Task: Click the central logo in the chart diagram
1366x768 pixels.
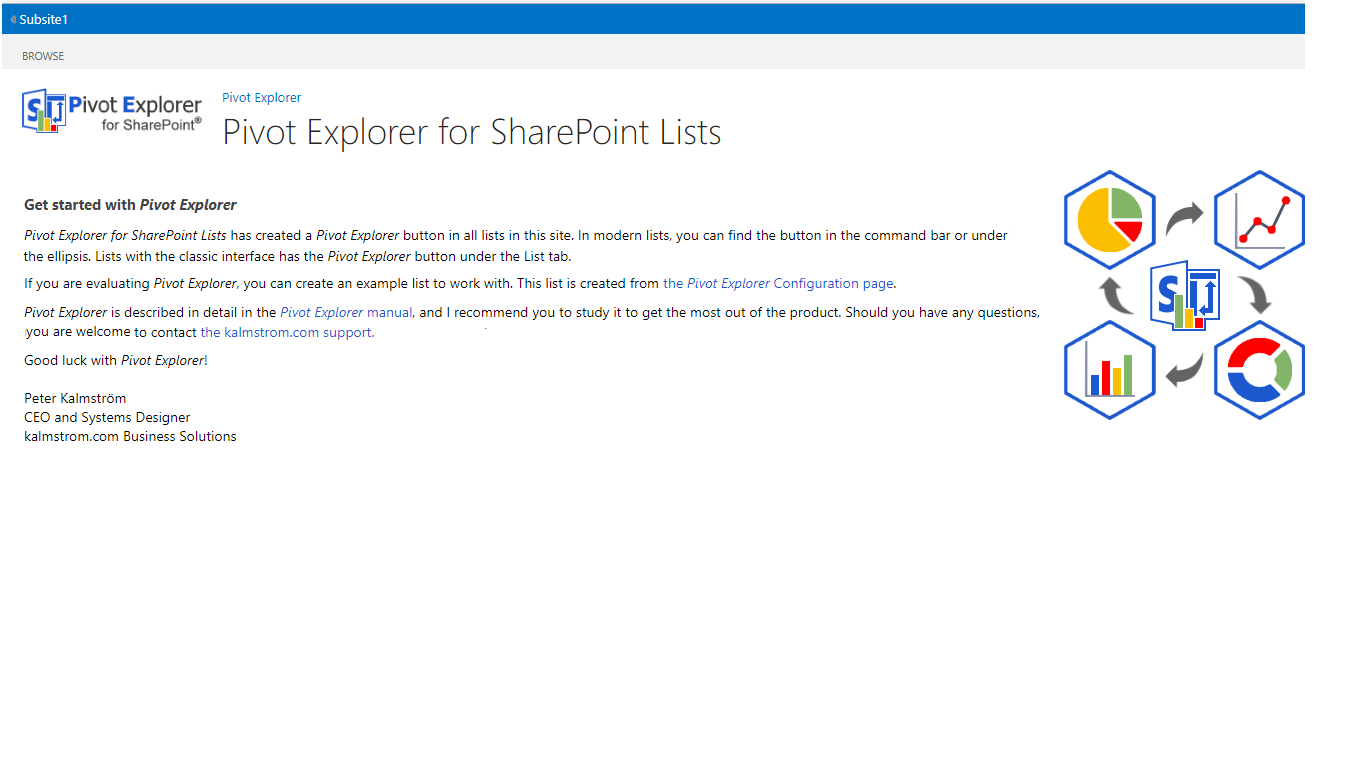Action: point(1185,296)
